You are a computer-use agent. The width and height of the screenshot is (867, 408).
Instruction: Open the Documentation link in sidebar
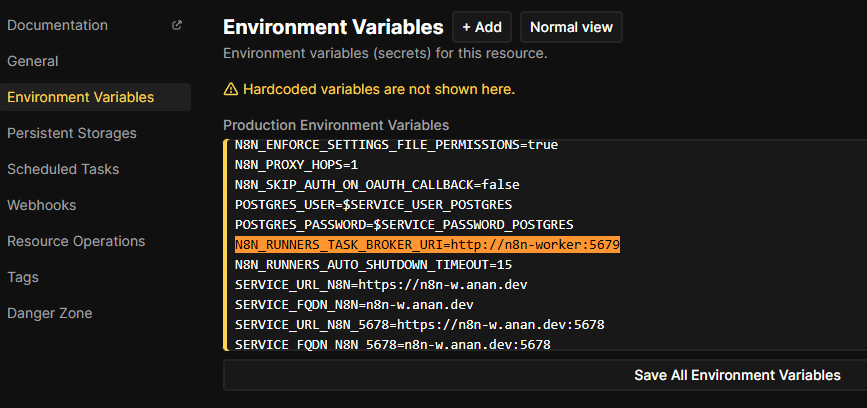57,25
